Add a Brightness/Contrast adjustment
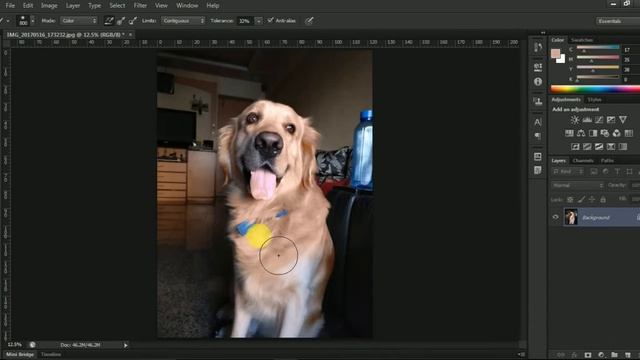The height and width of the screenshot is (360, 640). coord(575,120)
